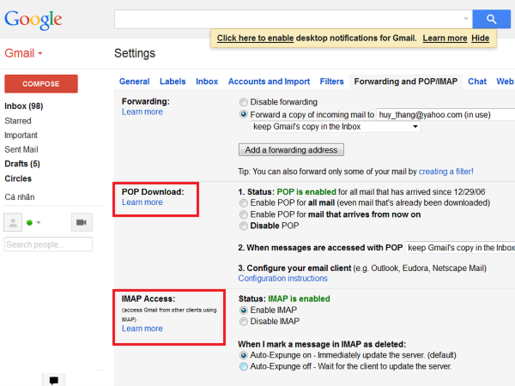
Task: Select Auto-Expunge off option
Action: (x=243, y=366)
